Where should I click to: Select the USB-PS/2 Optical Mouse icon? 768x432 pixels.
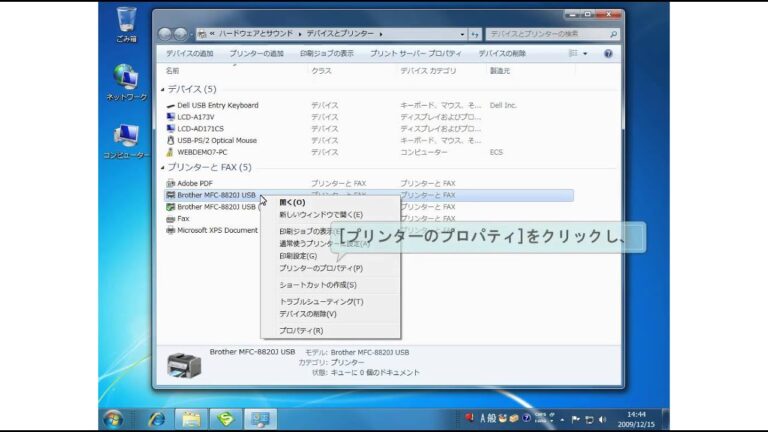click(x=170, y=141)
